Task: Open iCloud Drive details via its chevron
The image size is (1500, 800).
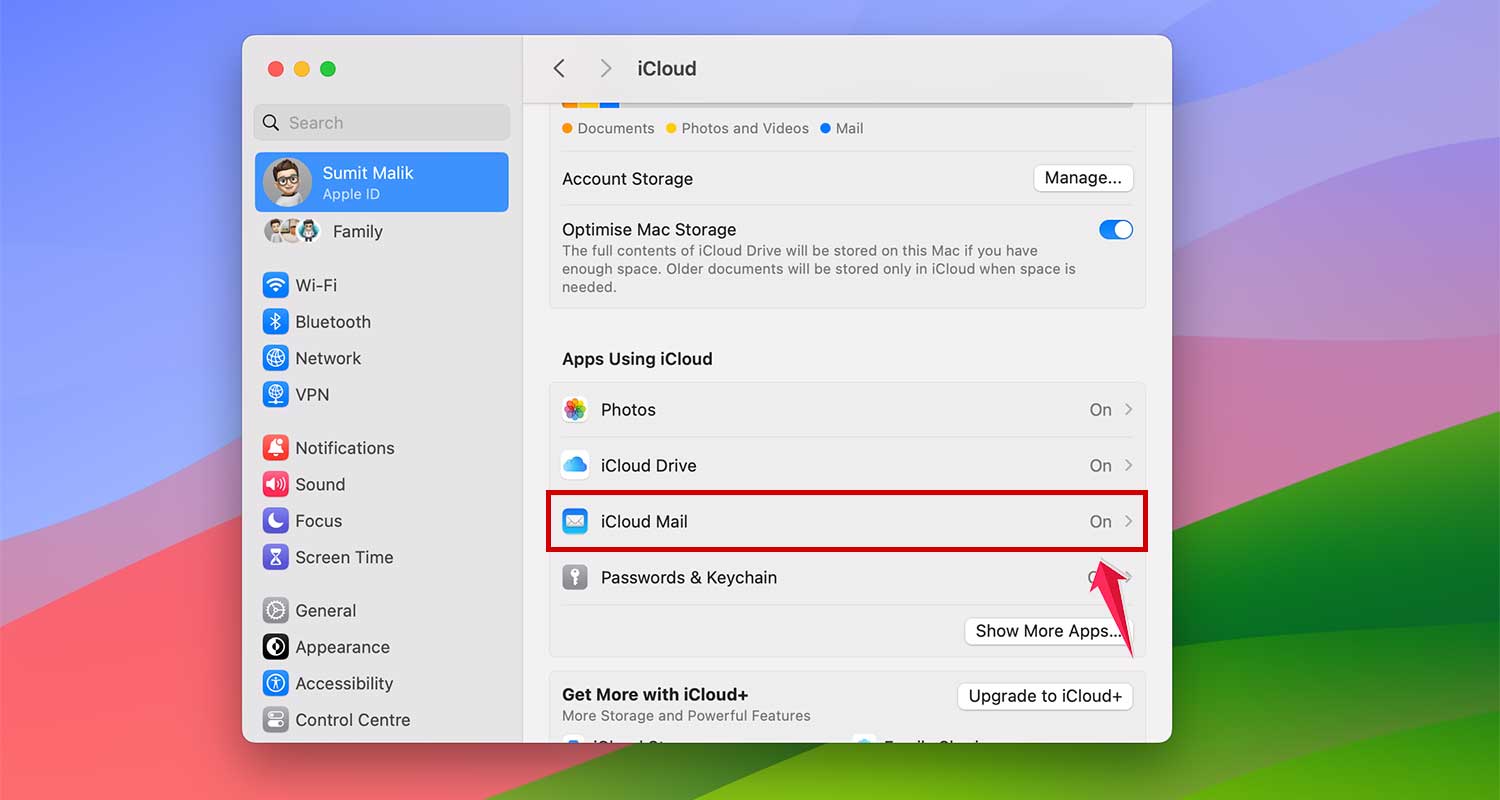Action: tap(1129, 465)
